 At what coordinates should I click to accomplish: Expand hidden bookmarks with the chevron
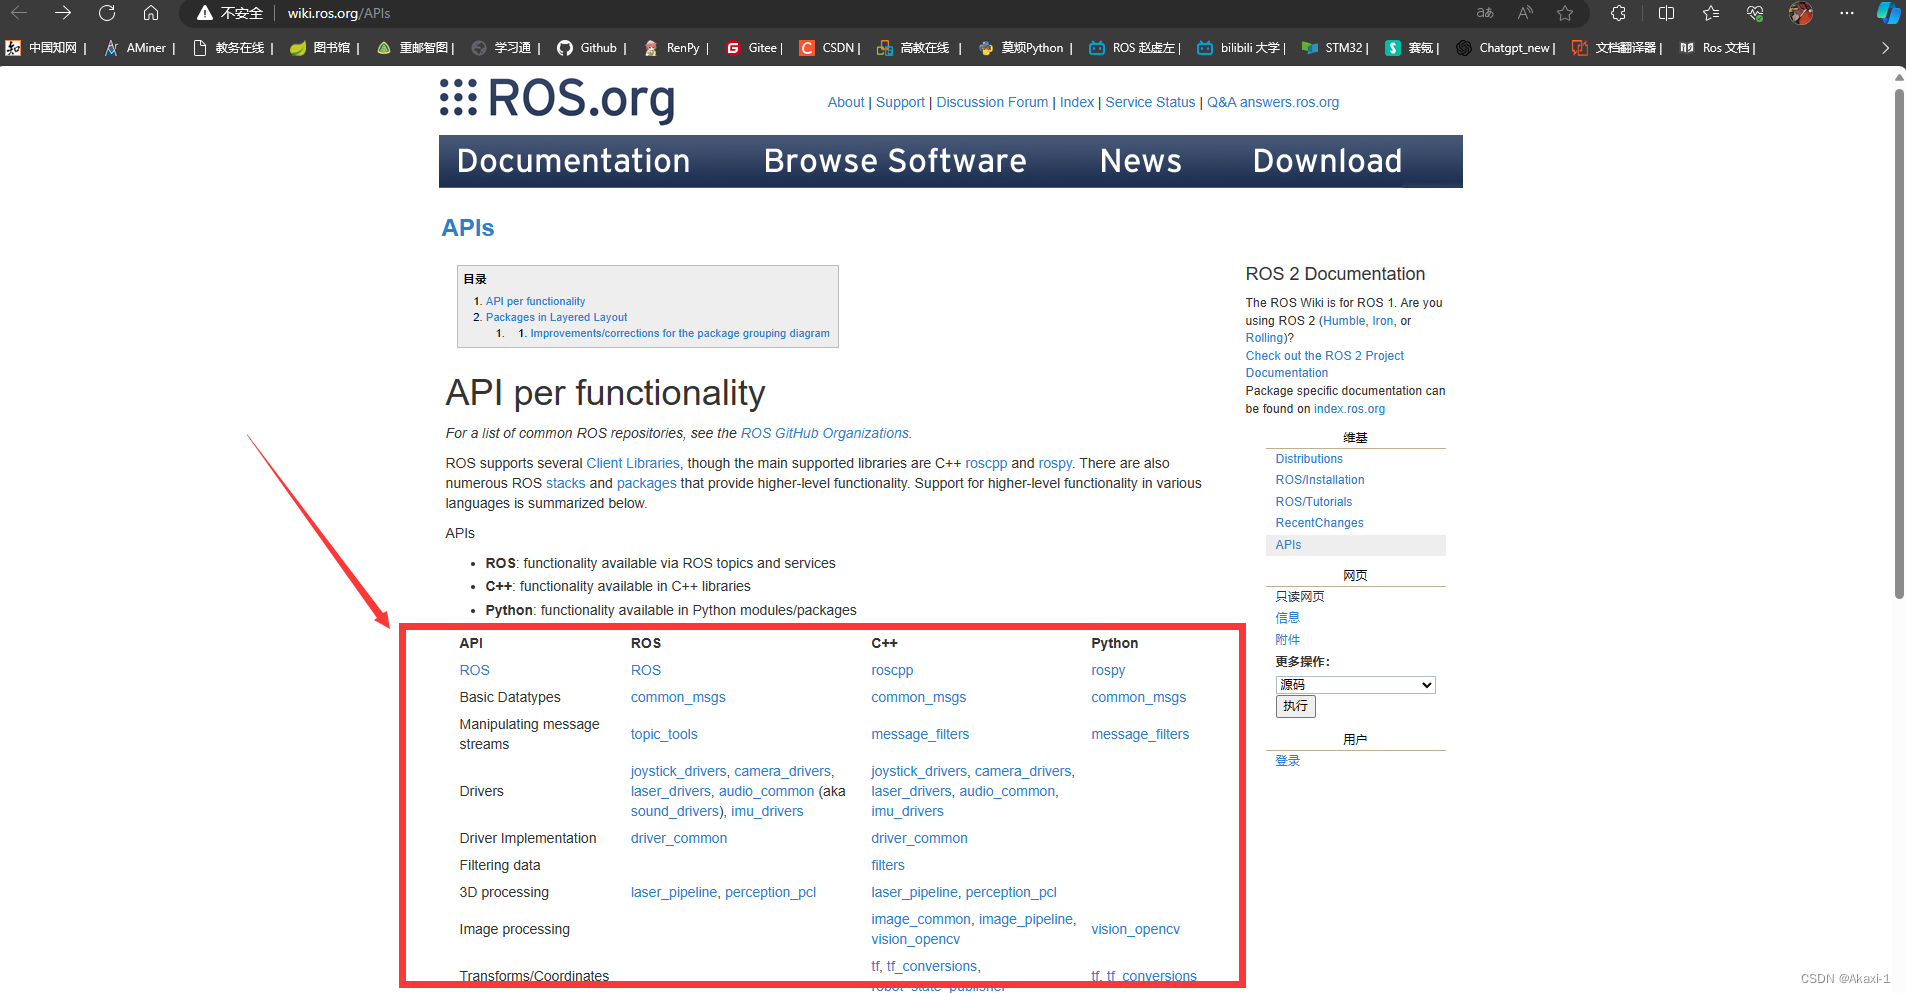point(1886,47)
